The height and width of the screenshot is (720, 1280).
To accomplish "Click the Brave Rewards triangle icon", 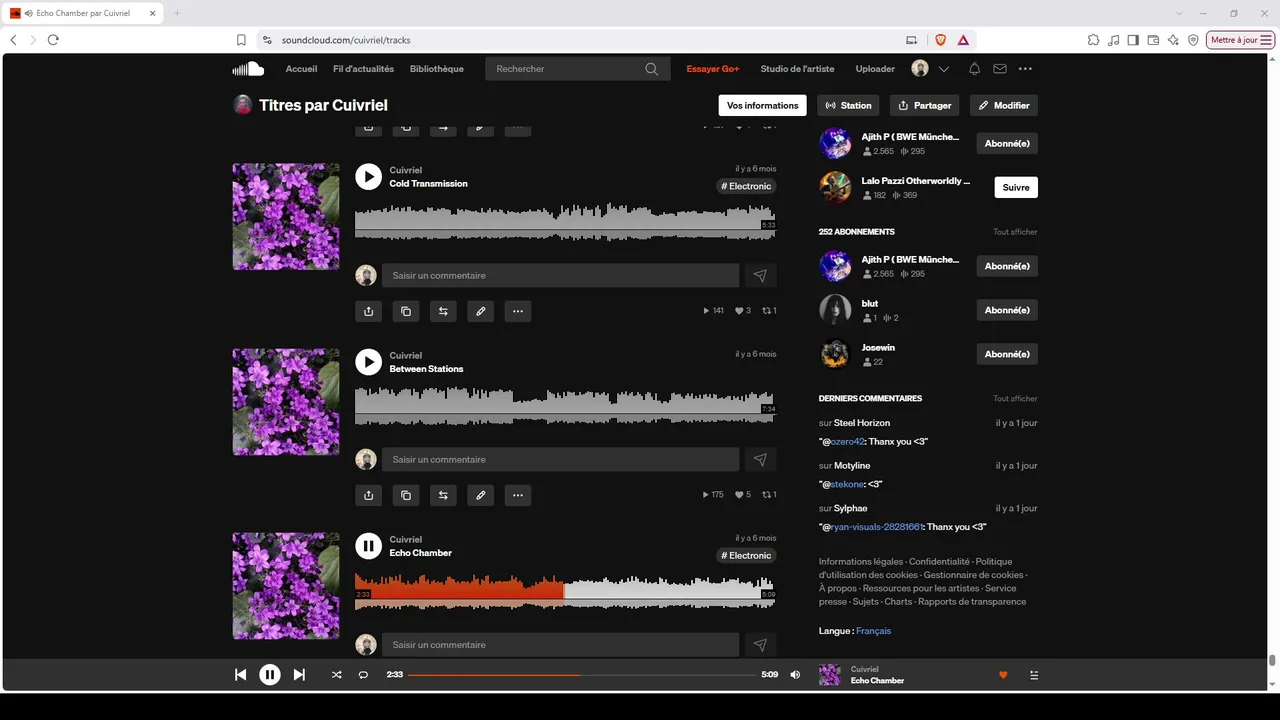I will tap(963, 40).
